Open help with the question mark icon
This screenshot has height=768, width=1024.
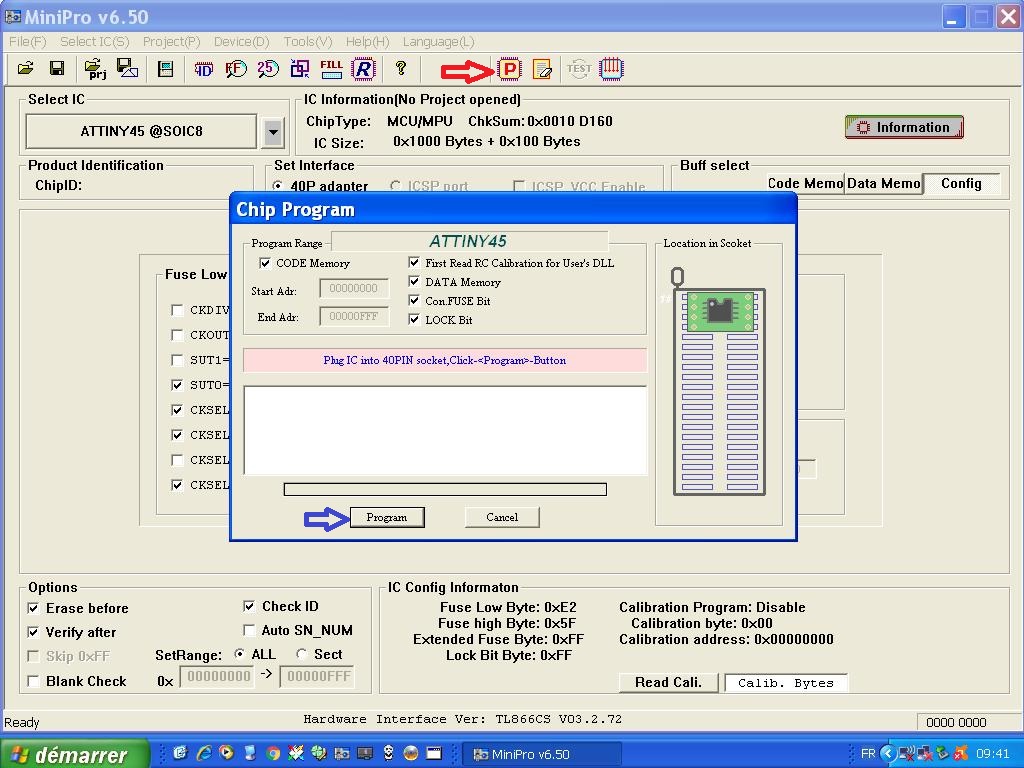click(401, 67)
